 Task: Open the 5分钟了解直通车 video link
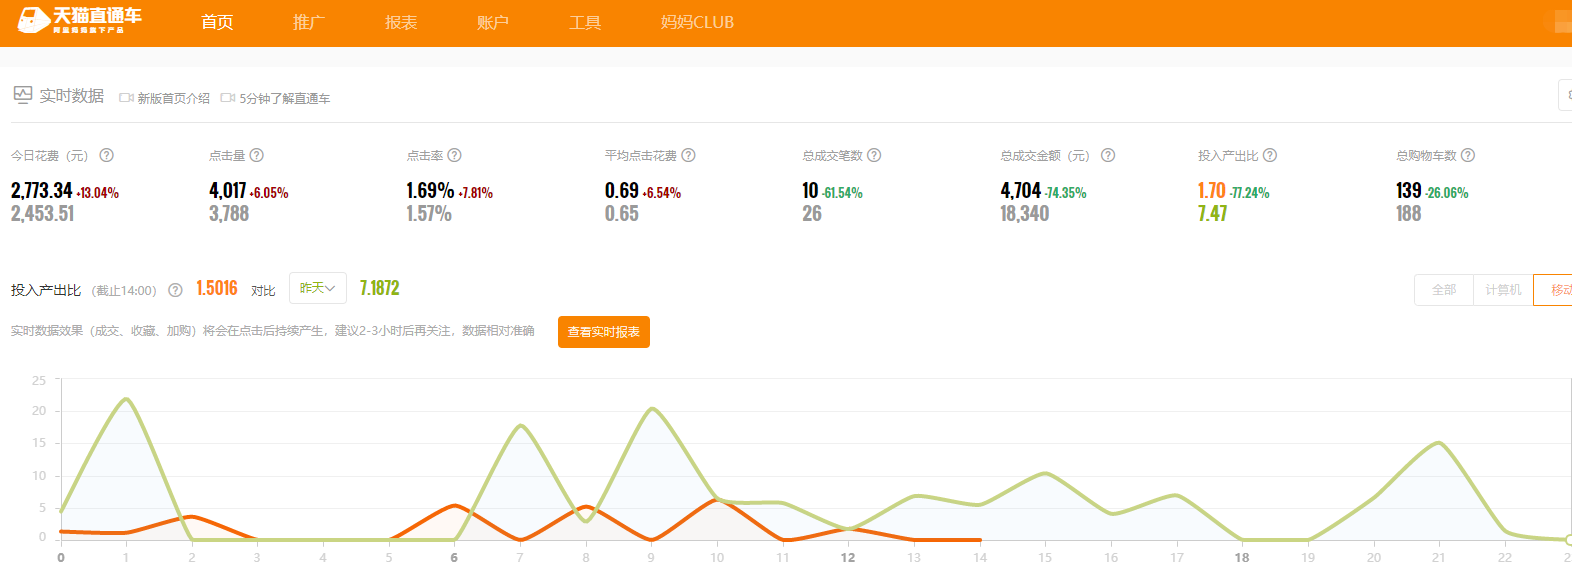(285, 98)
